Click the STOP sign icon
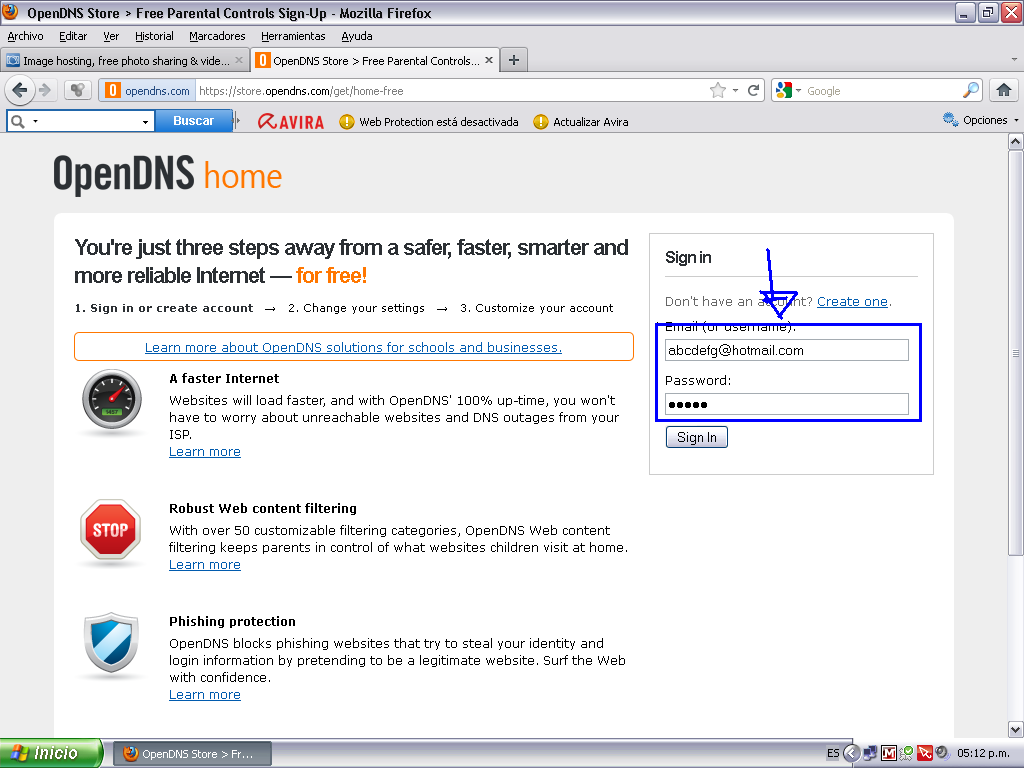The image size is (1024, 768). 110,530
